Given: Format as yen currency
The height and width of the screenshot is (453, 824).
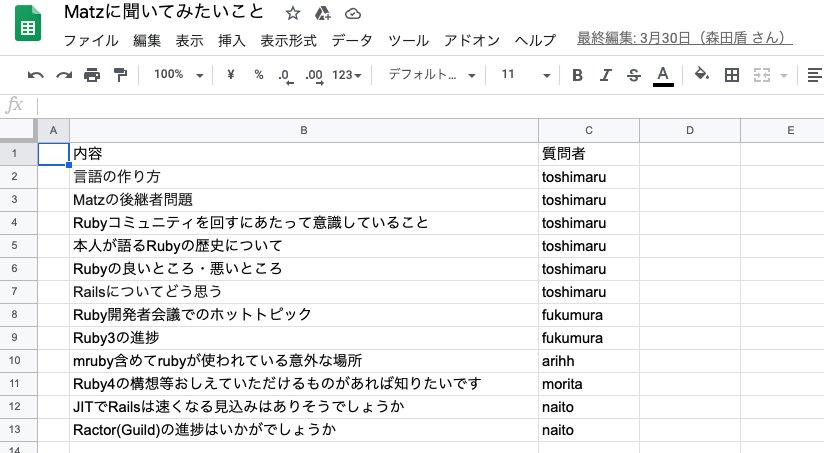Looking at the screenshot, I should click(x=230, y=75).
